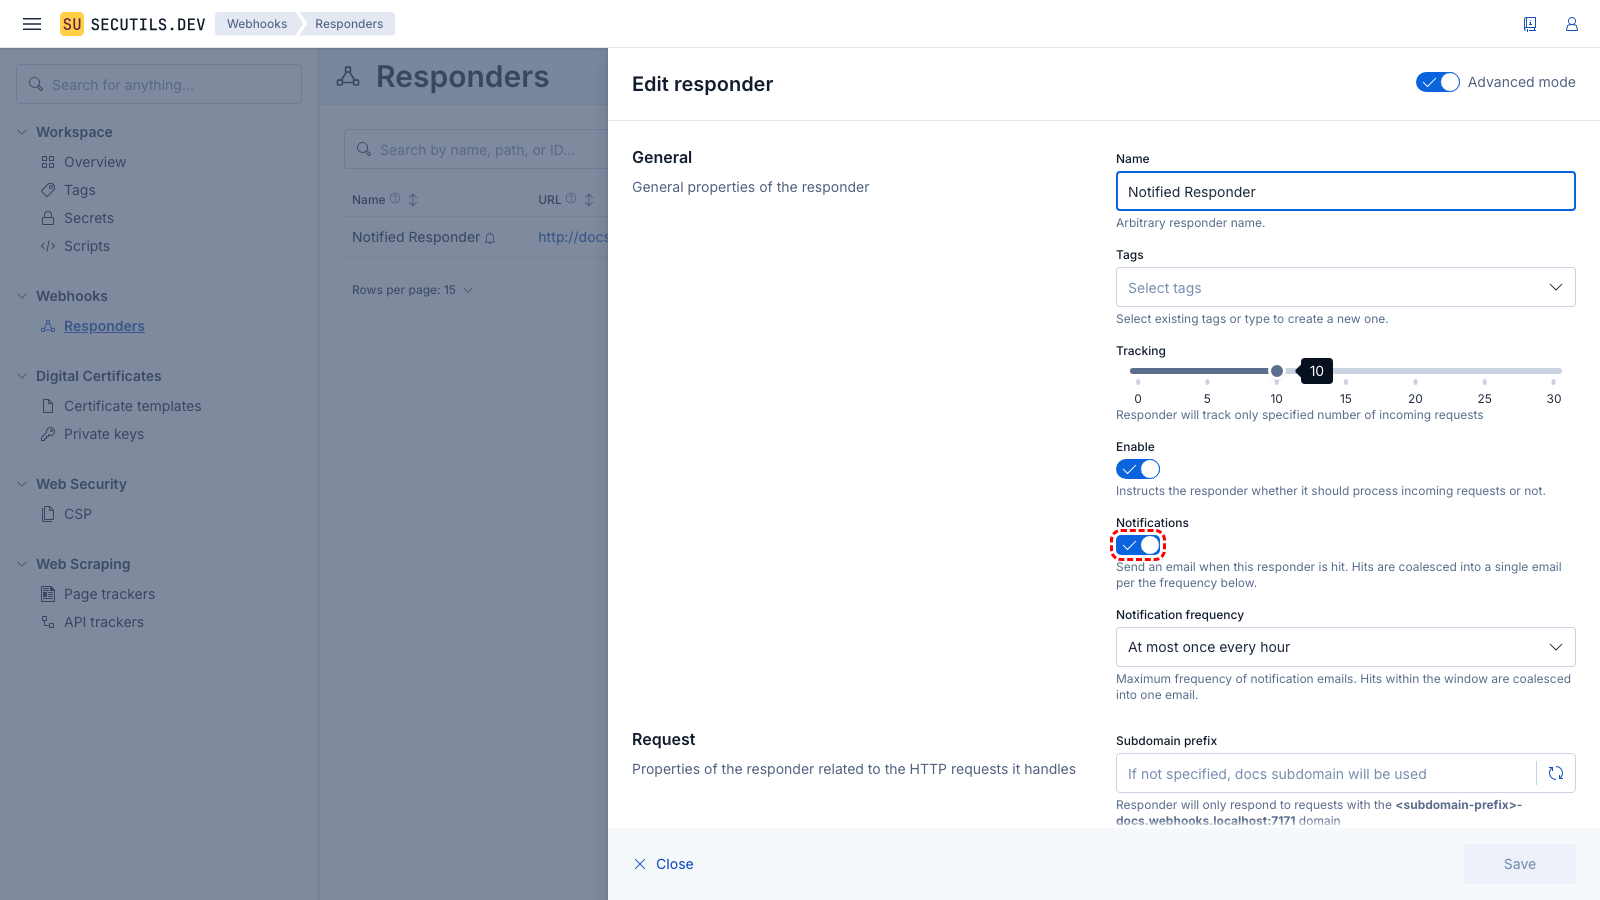The height and width of the screenshot is (900, 1600).
Task: Click the Scripts code icon
Action: 48,246
